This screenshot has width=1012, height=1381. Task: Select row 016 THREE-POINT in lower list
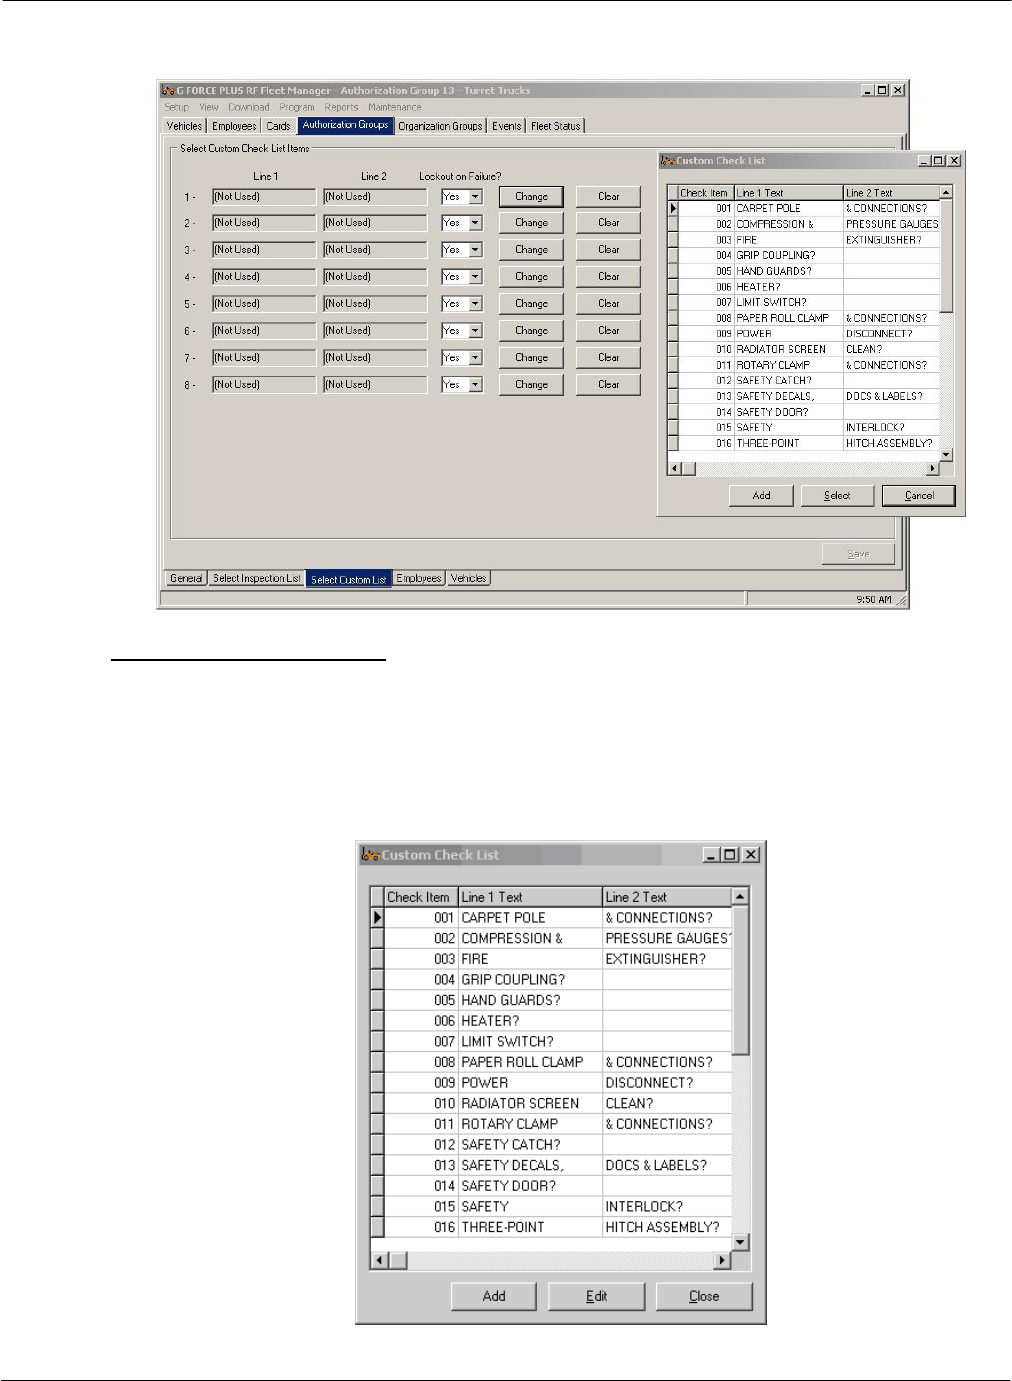tap(552, 1227)
